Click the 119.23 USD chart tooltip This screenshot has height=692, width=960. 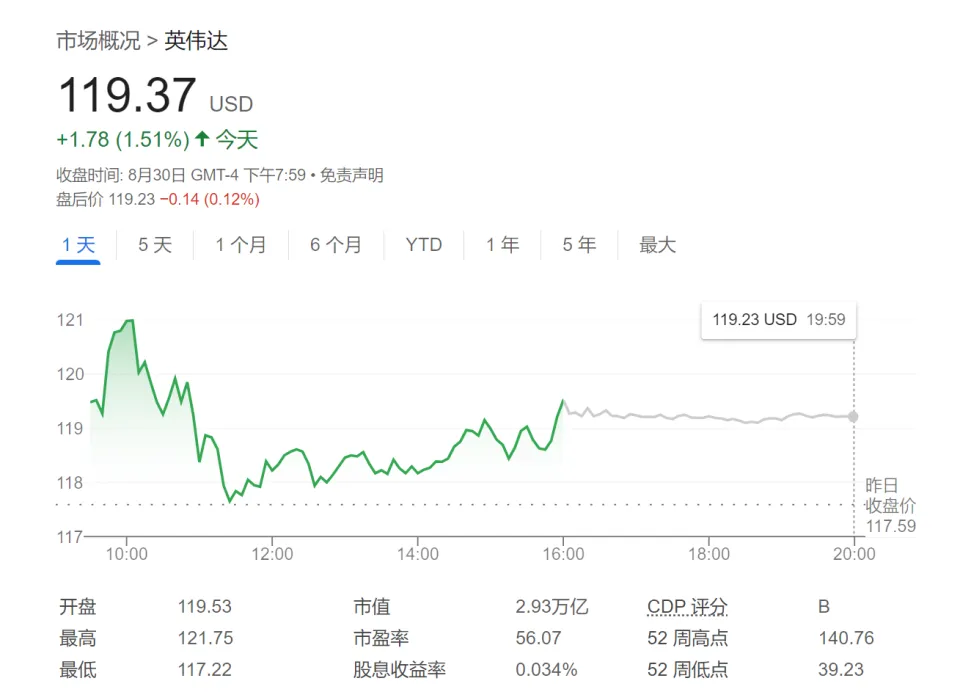(779, 320)
